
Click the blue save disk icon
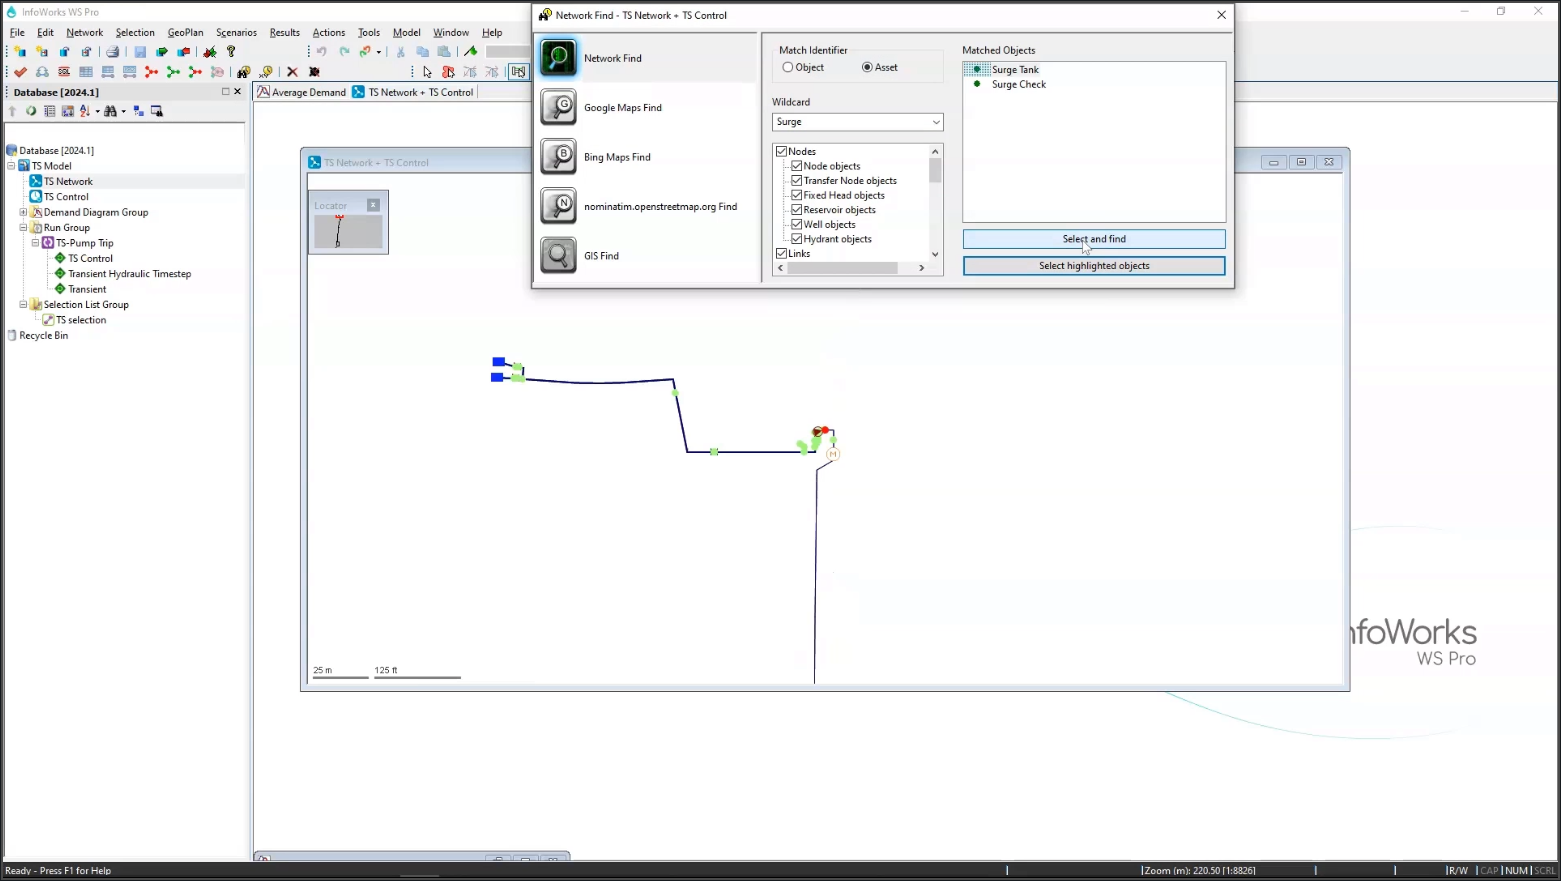tap(140, 52)
